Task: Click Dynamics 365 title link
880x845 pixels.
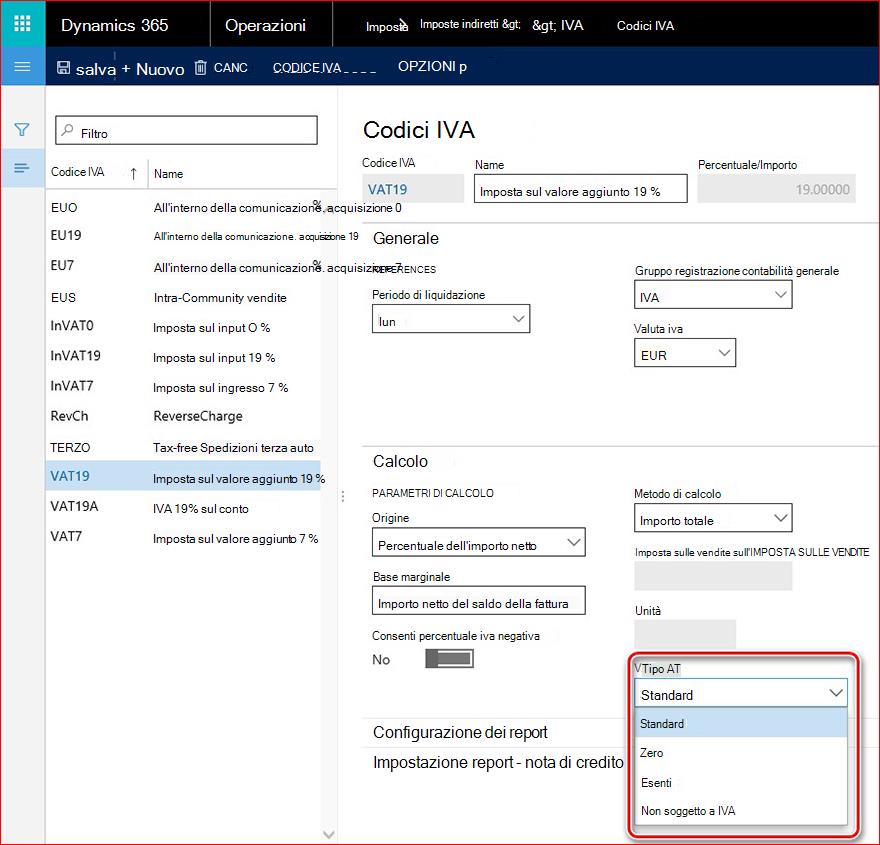Action: (114, 25)
